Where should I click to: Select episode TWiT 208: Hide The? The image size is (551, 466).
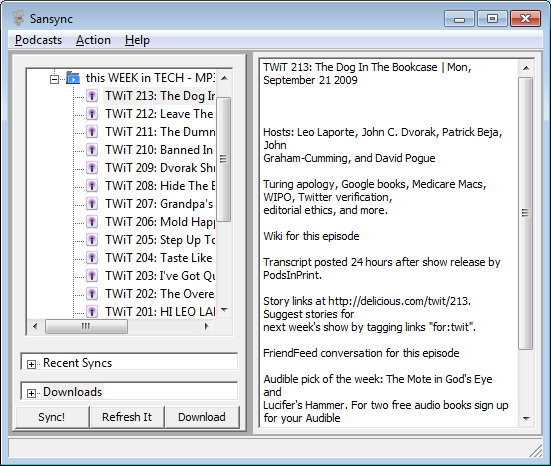point(160,186)
